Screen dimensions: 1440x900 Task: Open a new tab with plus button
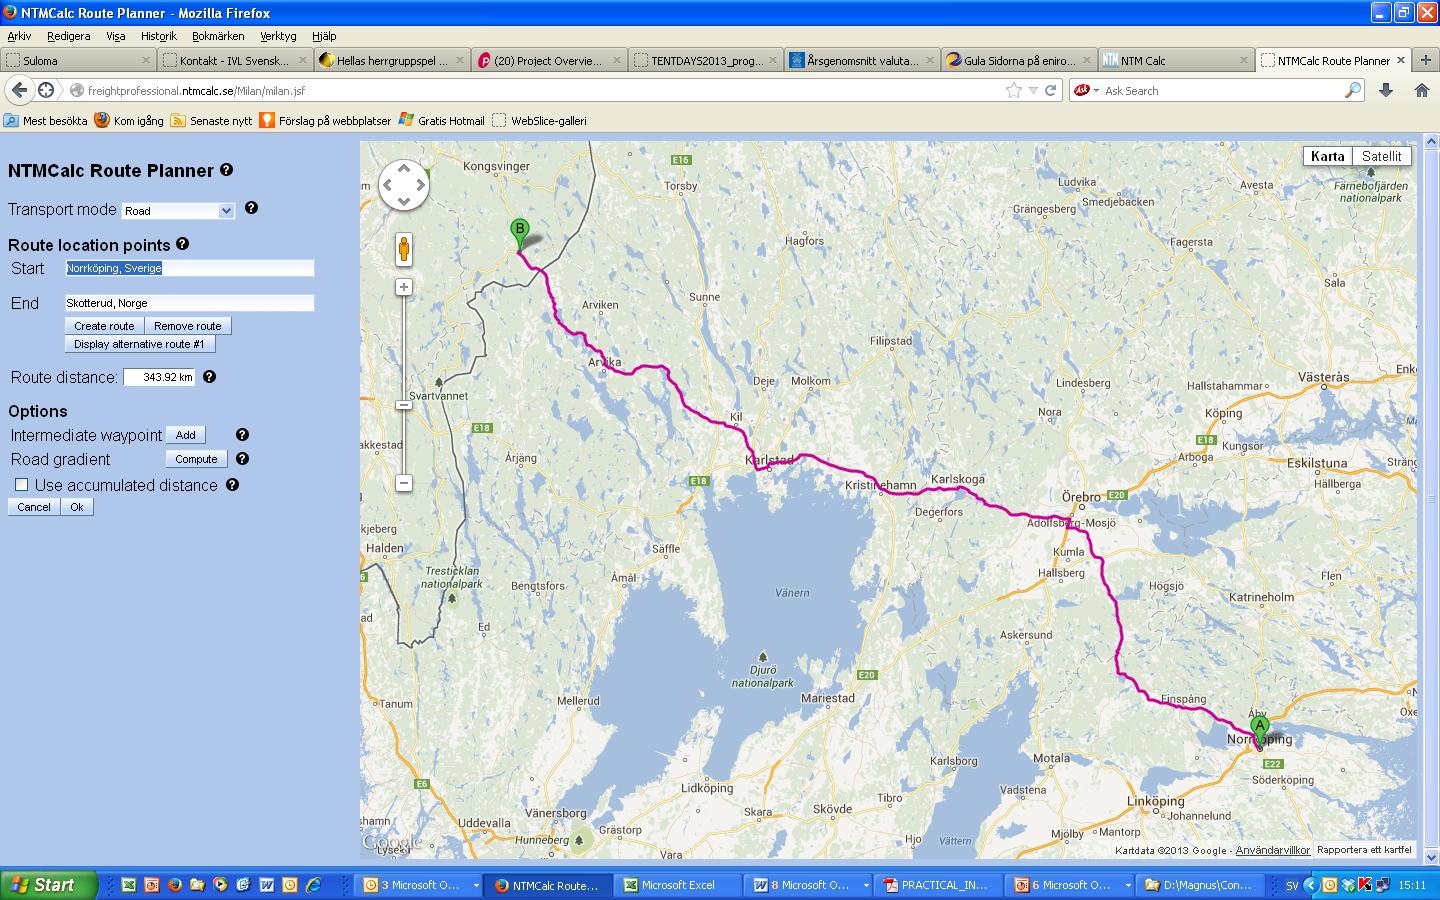(1426, 60)
